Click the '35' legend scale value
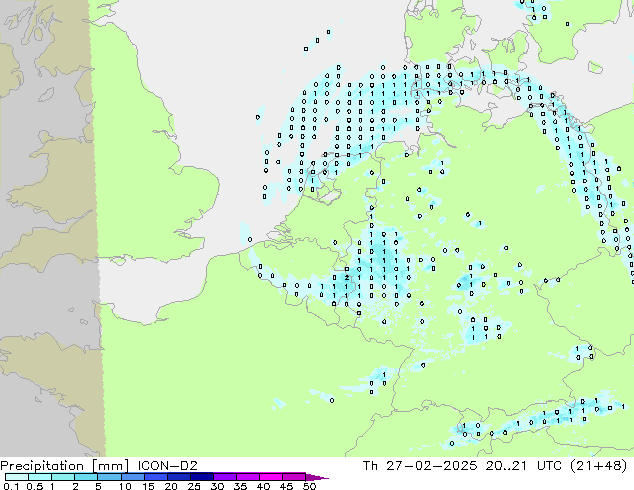This screenshot has height=490, width=634. (x=240, y=486)
